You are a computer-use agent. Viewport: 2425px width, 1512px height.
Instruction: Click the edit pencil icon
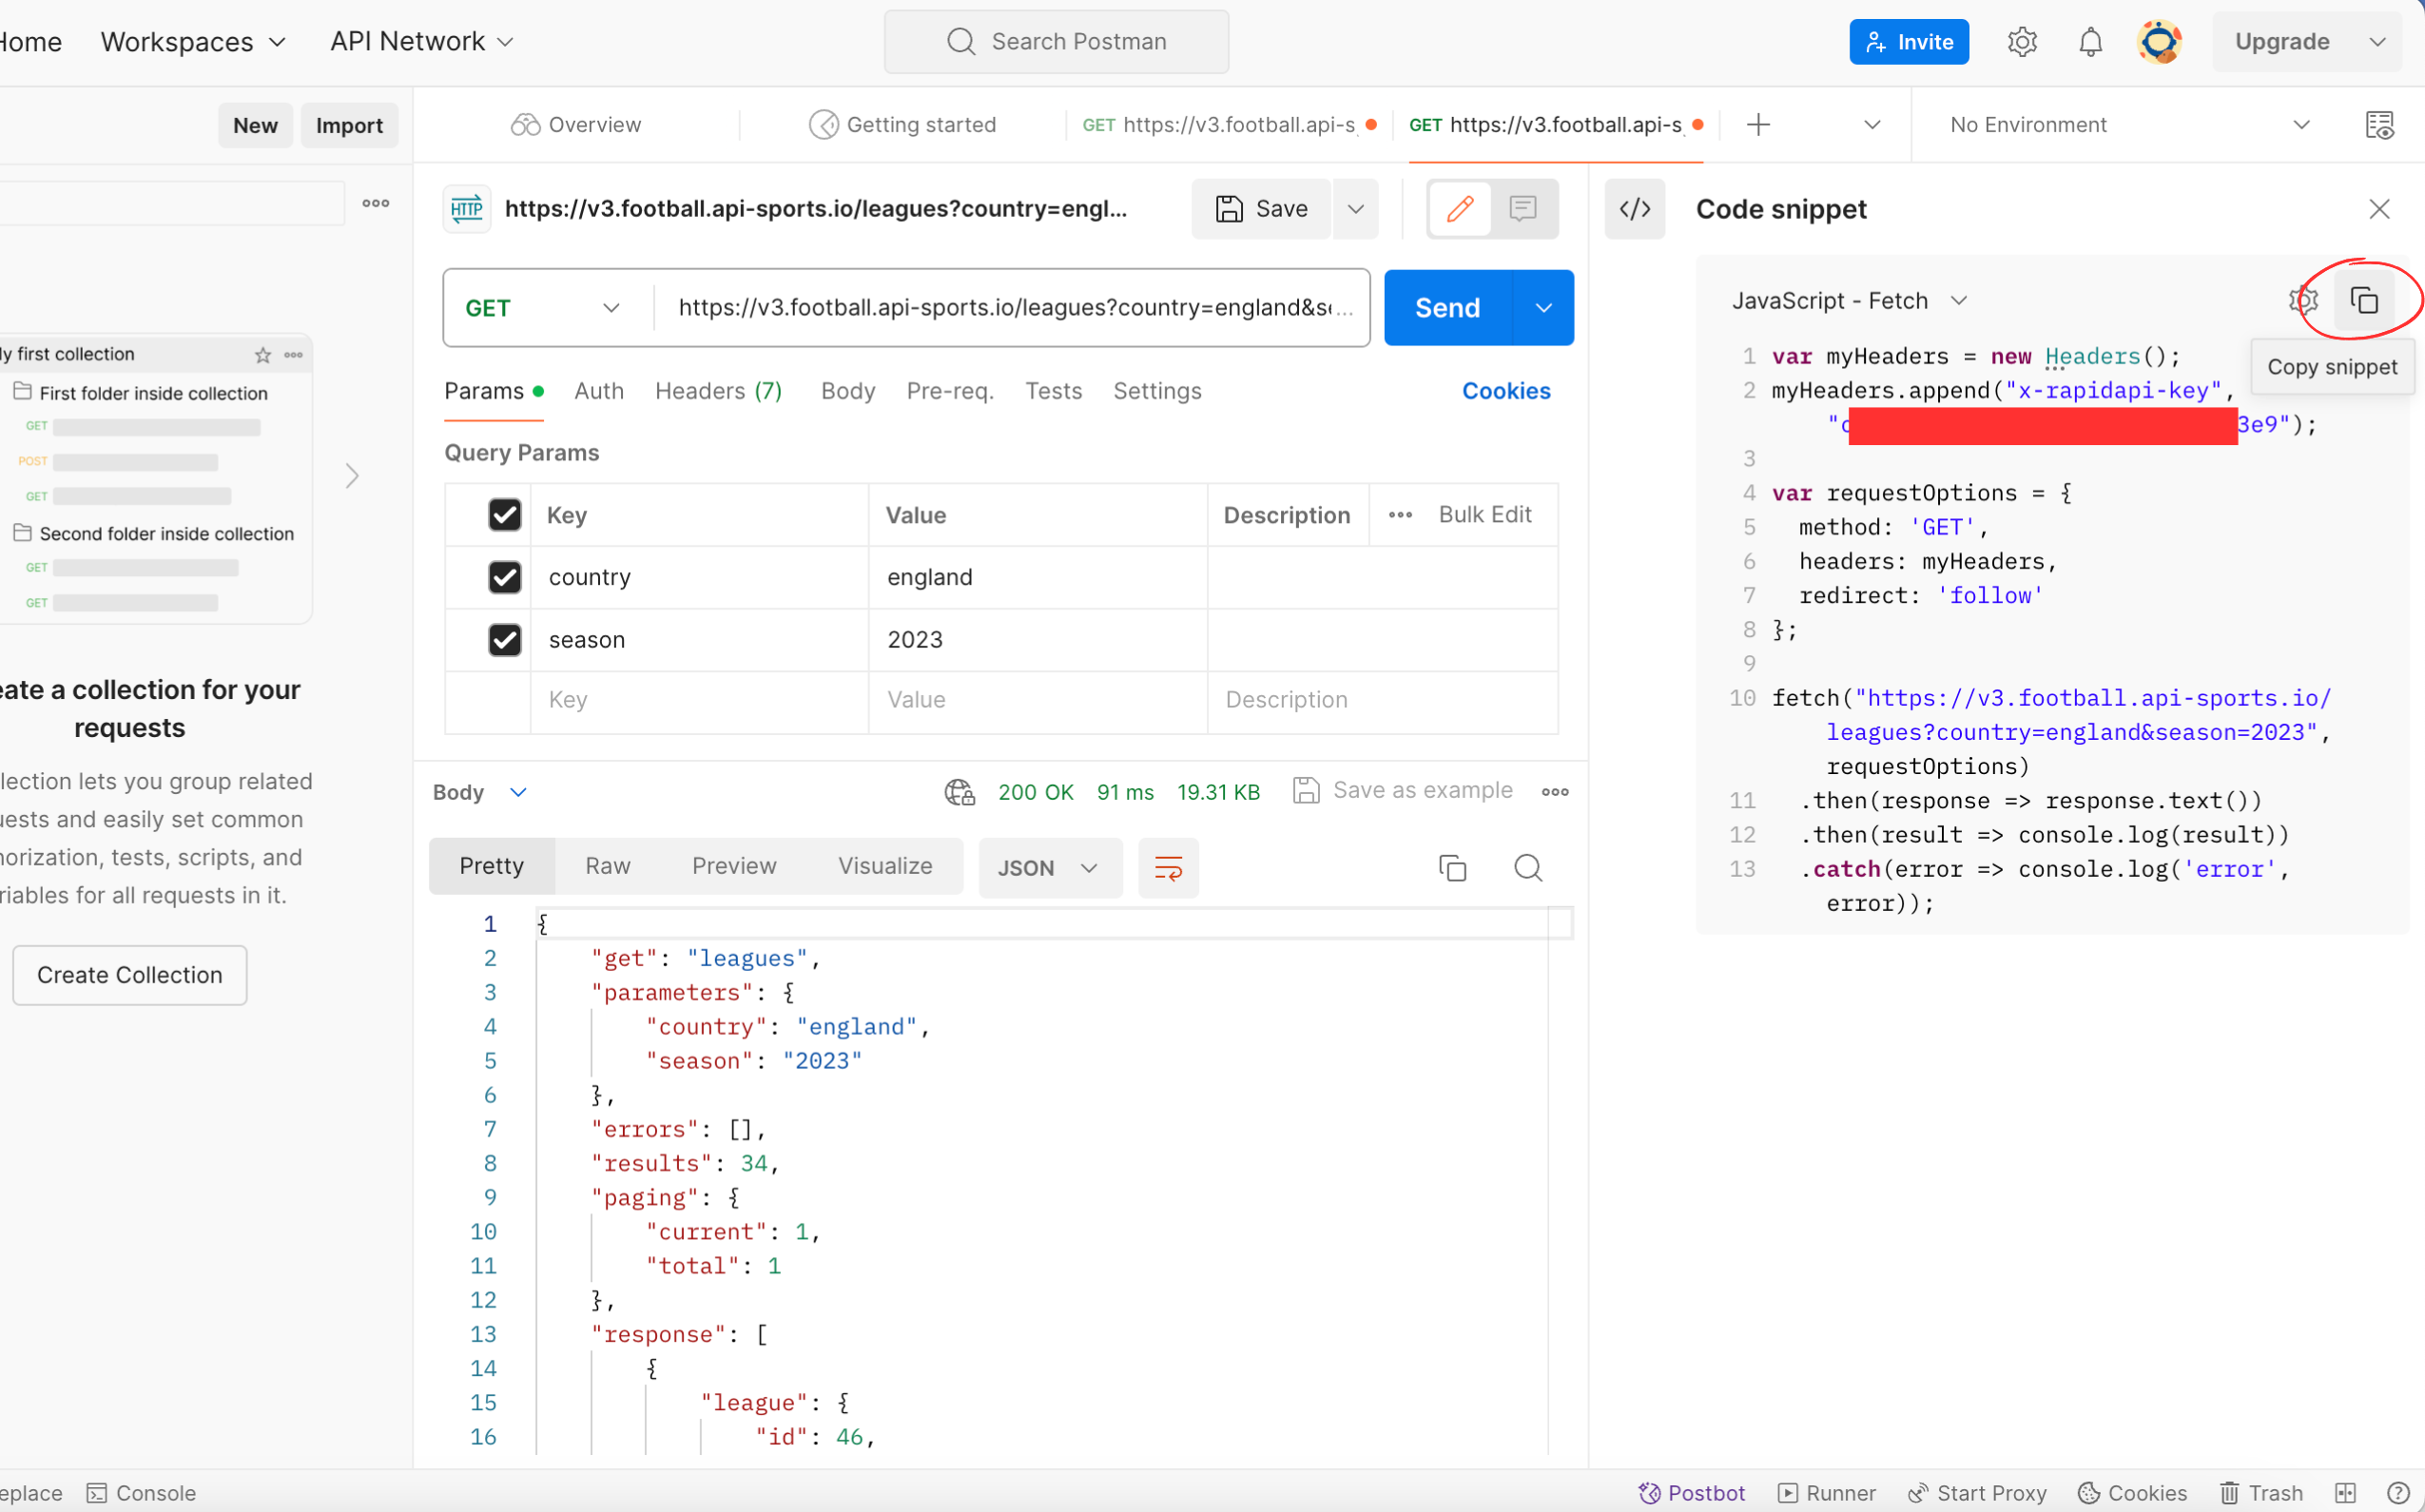[1460, 209]
